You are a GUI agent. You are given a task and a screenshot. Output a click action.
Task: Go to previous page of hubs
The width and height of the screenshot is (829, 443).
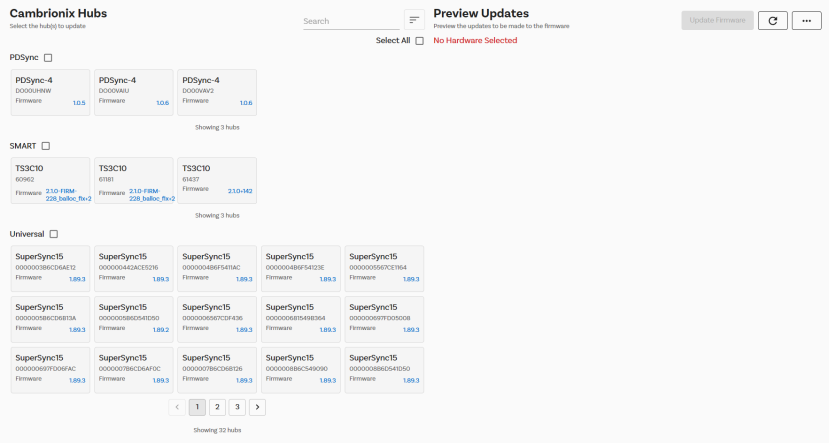pos(177,407)
